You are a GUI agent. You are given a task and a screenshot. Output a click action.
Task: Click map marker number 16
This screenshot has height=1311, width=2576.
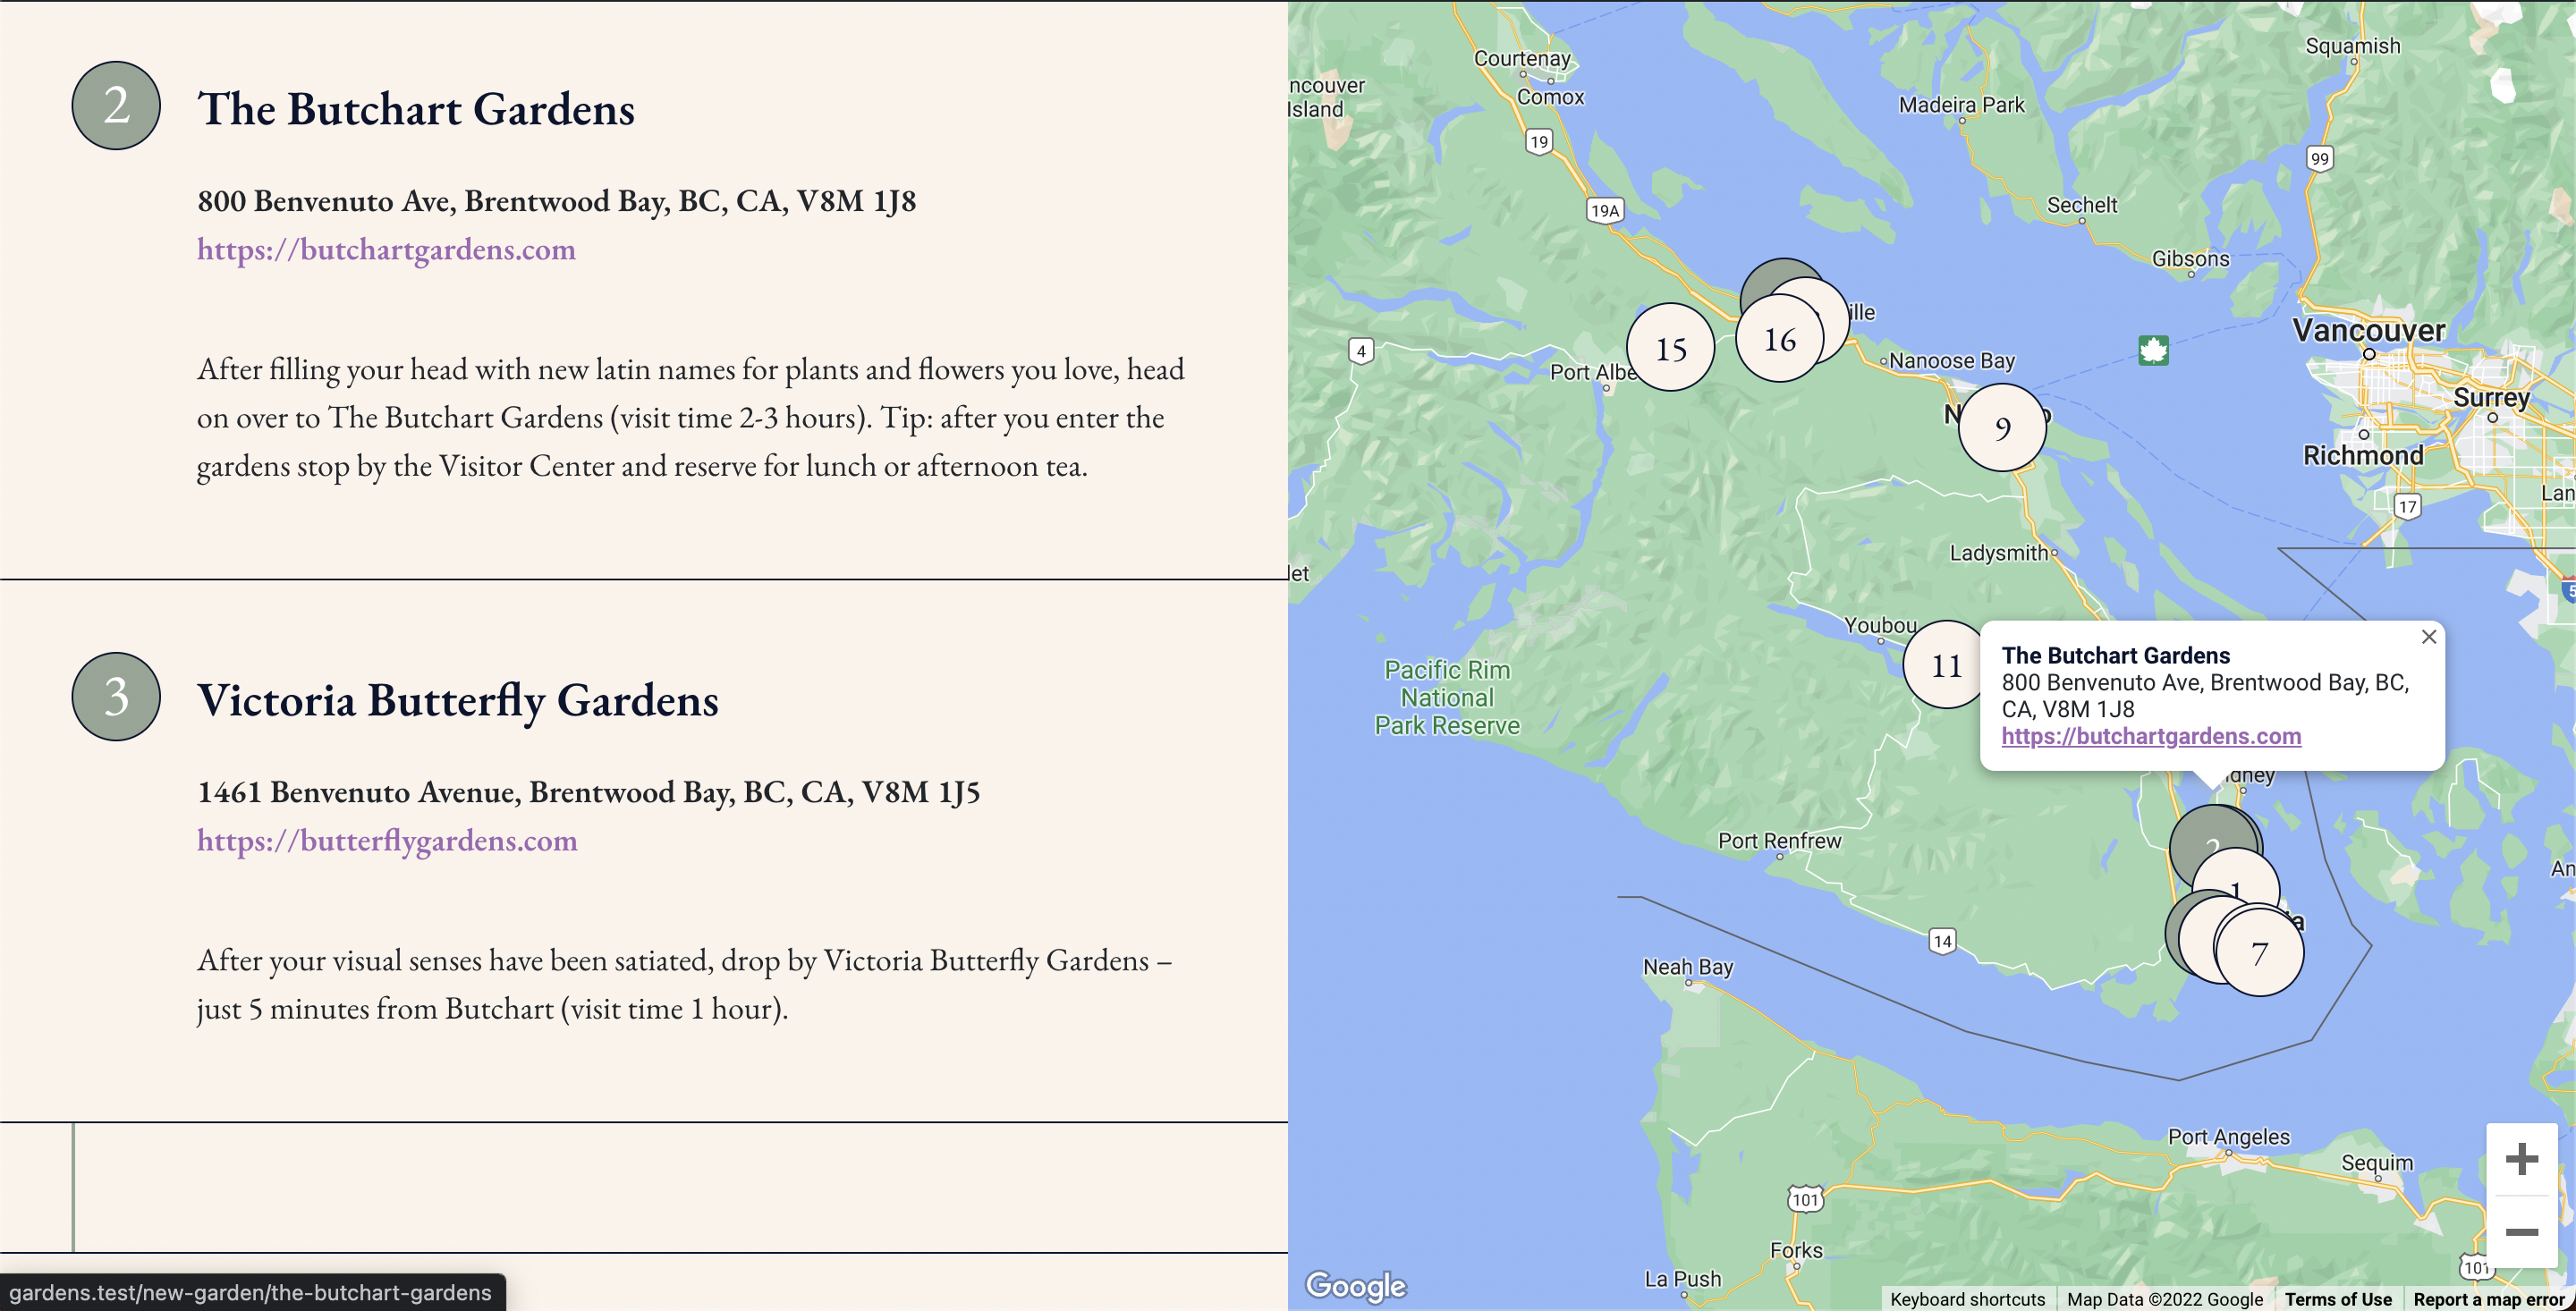pyautogui.click(x=1779, y=340)
